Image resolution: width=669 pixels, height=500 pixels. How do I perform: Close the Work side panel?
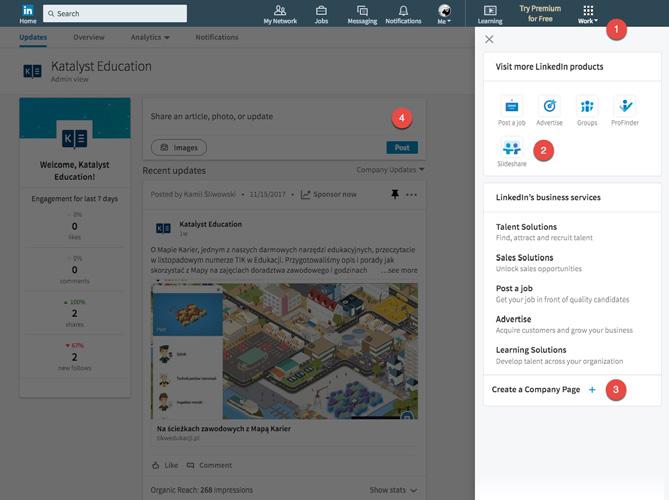(489, 39)
